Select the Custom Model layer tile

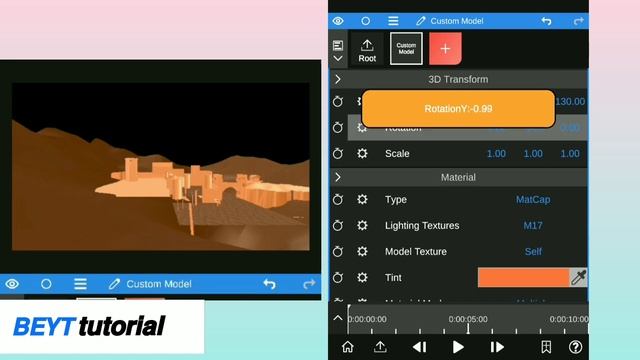406,49
